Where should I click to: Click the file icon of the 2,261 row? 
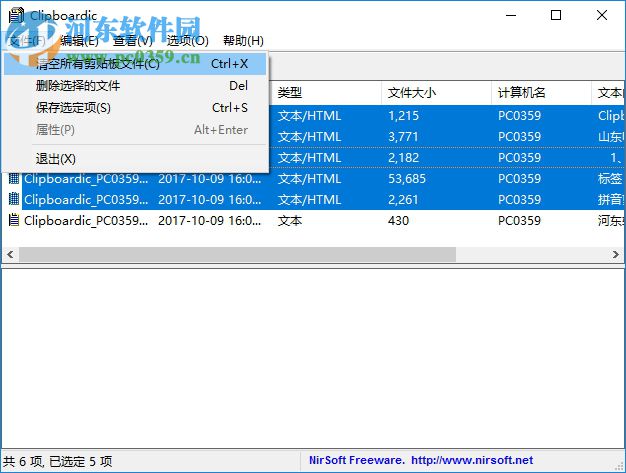[14, 199]
